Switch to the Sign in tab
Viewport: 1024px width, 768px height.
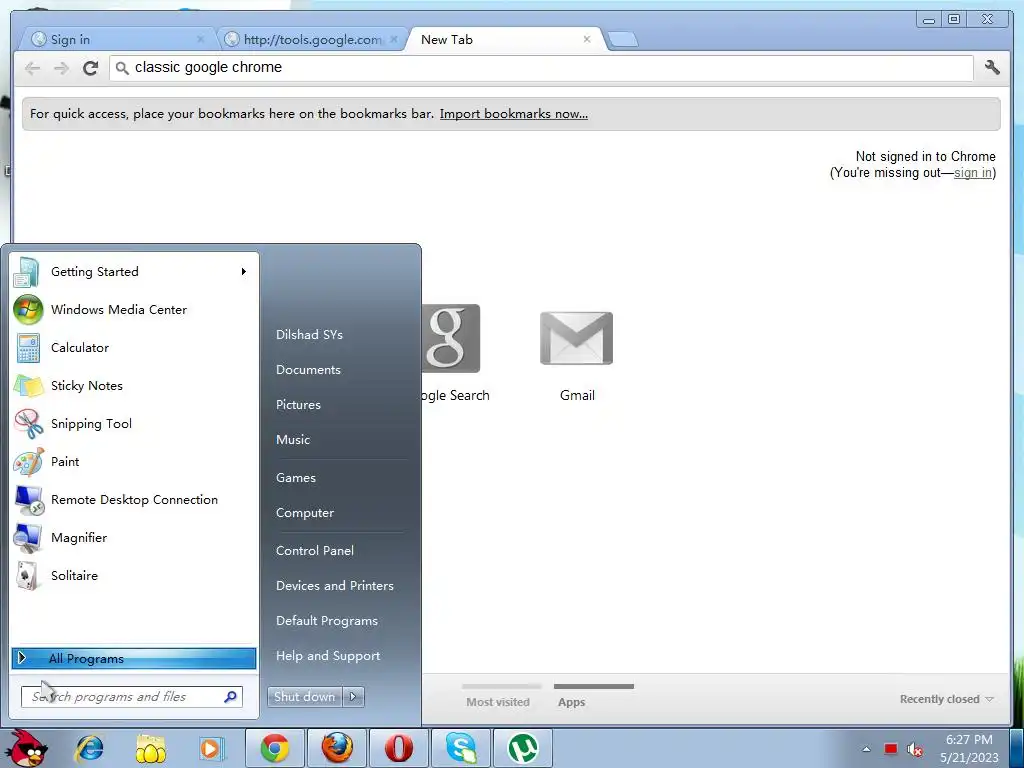[118, 39]
